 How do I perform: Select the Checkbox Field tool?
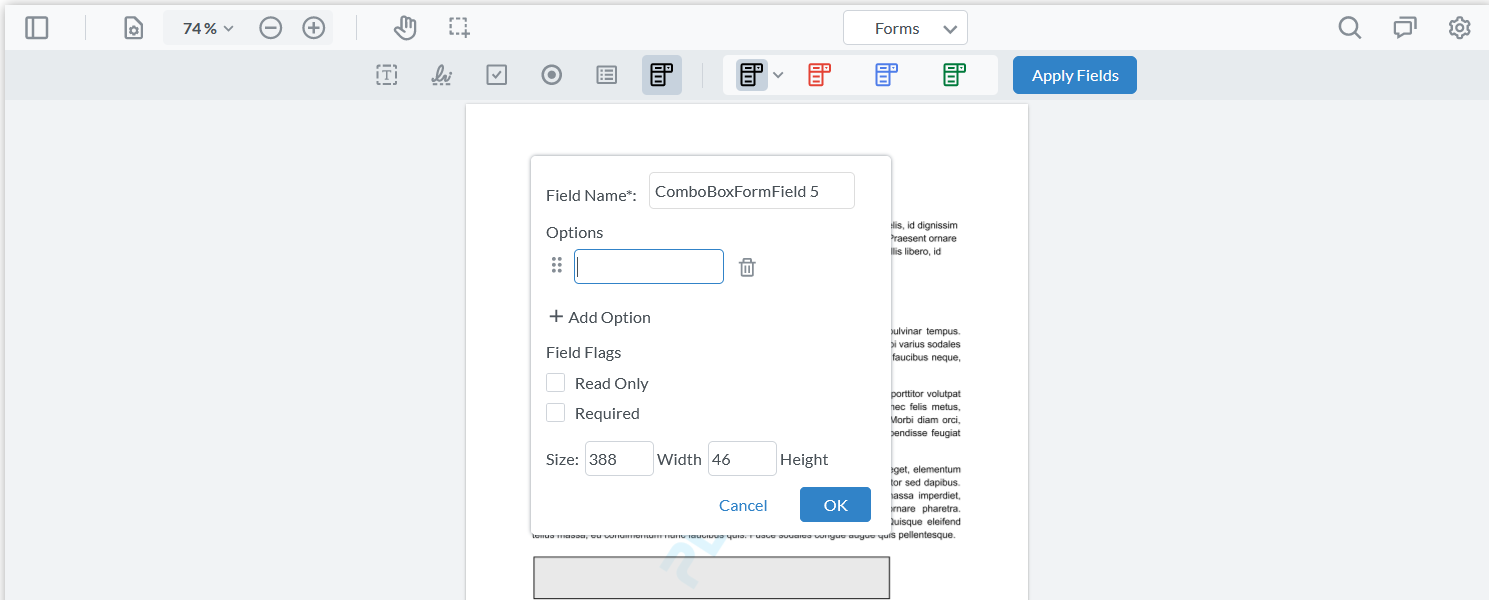pos(496,74)
